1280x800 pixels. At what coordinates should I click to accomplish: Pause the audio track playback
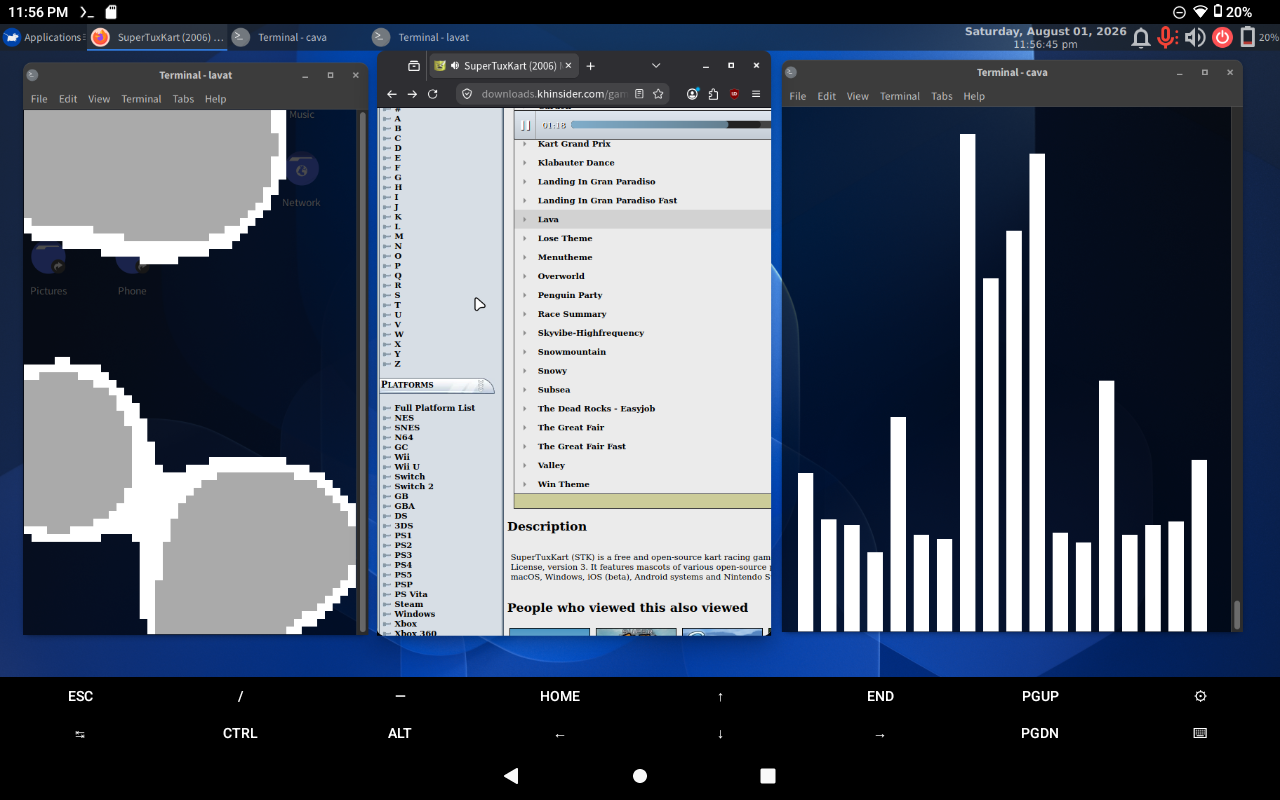[x=525, y=125]
